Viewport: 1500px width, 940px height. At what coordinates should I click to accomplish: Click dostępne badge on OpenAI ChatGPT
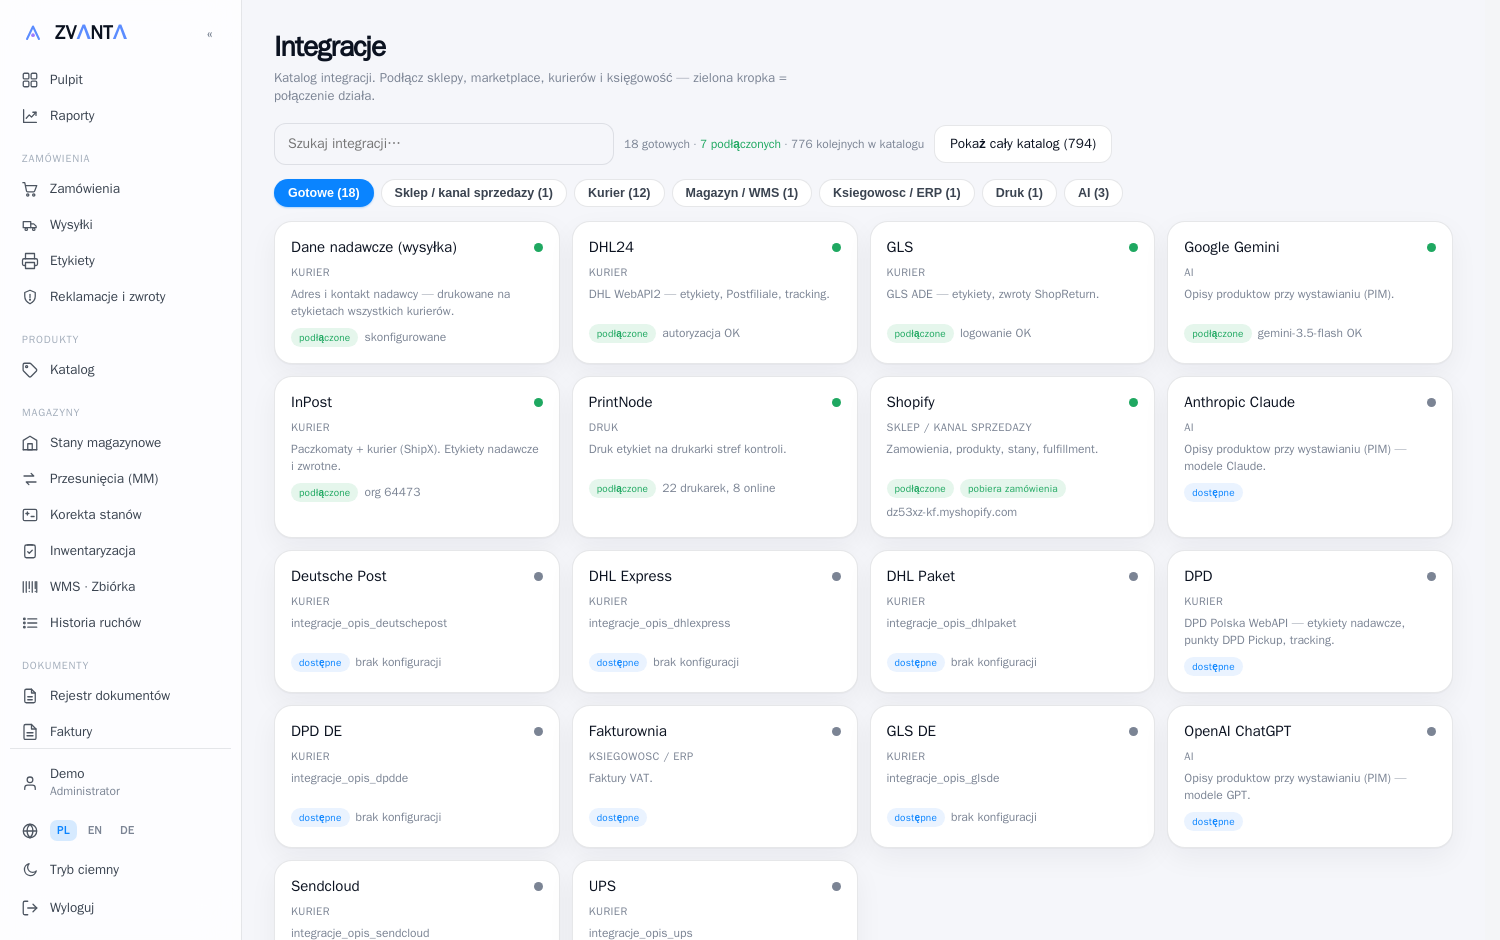[x=1214, y=822]
